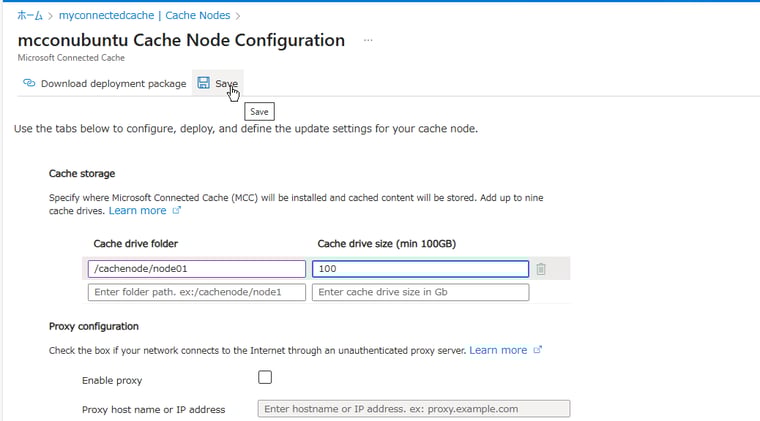Focus the /cachenode/node01 folder field
760x421 pixels.
(197, 269)
